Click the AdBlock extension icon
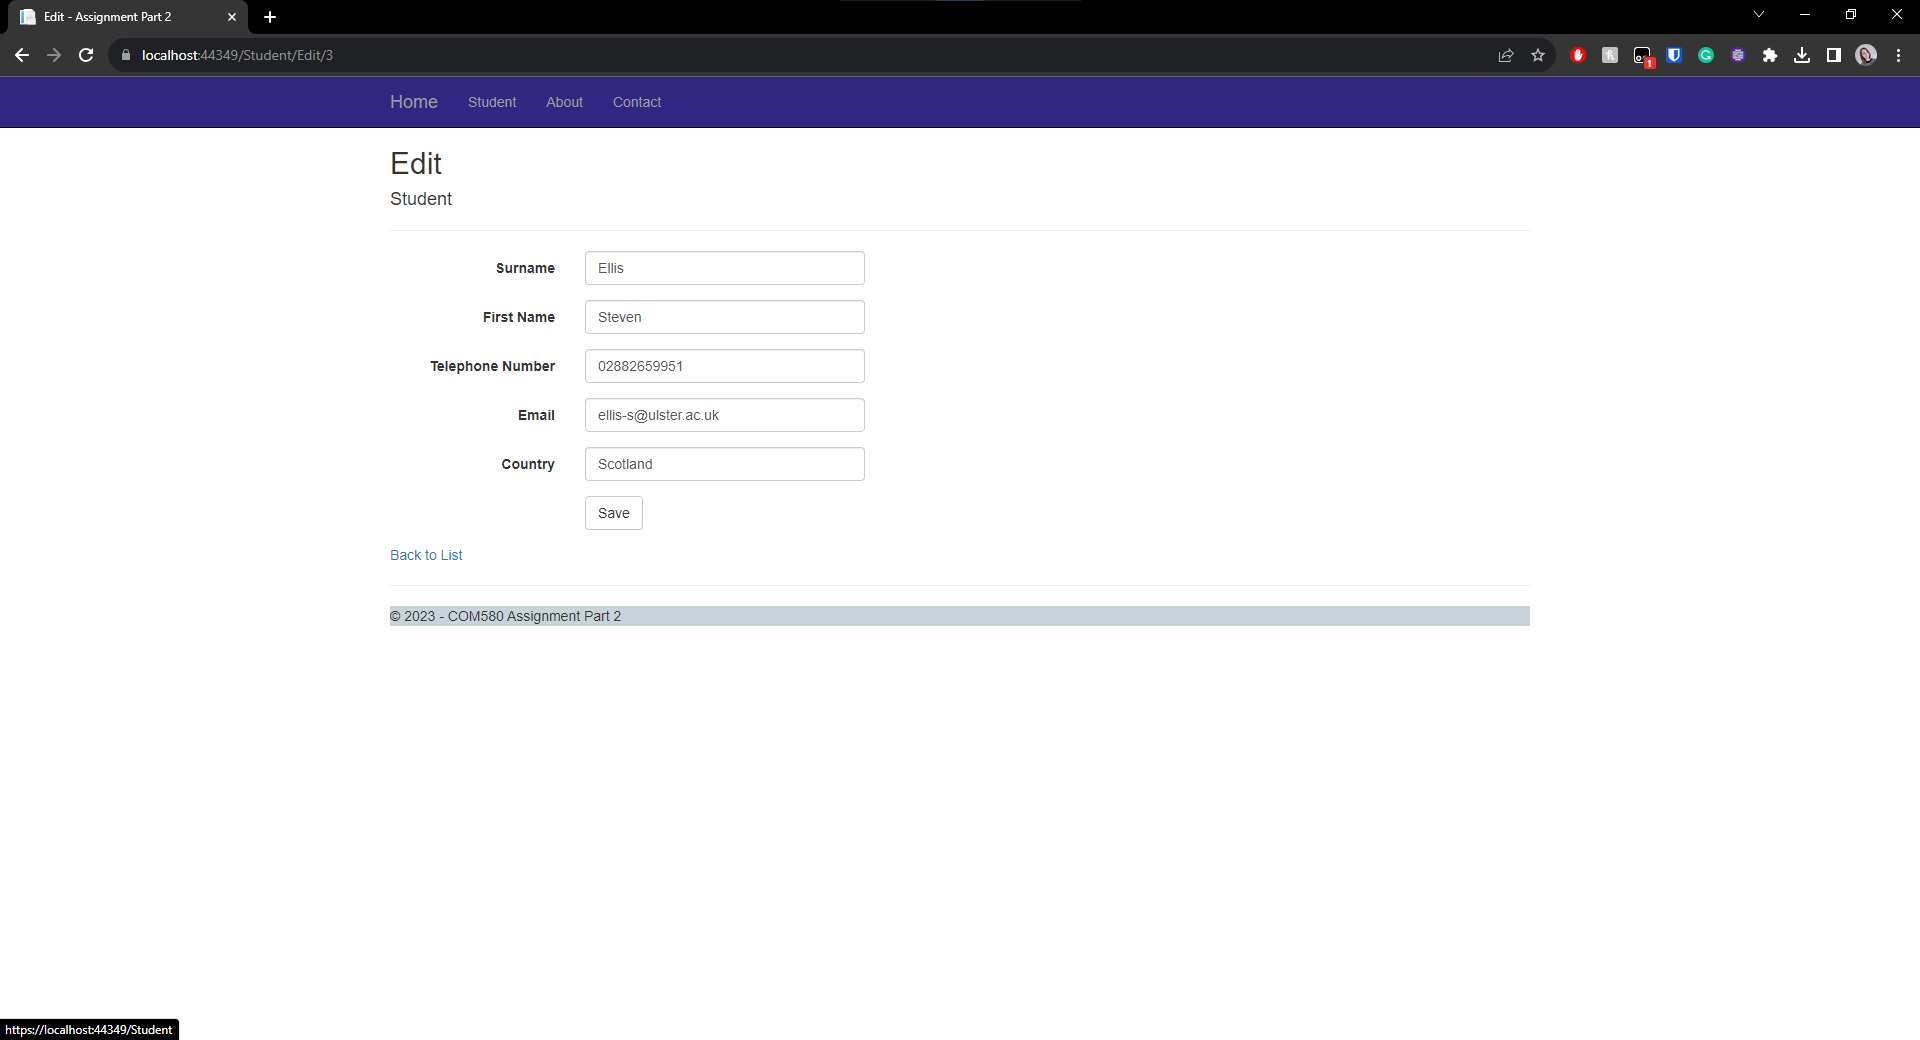The image size is (1920, 1040). (1579, 55)
